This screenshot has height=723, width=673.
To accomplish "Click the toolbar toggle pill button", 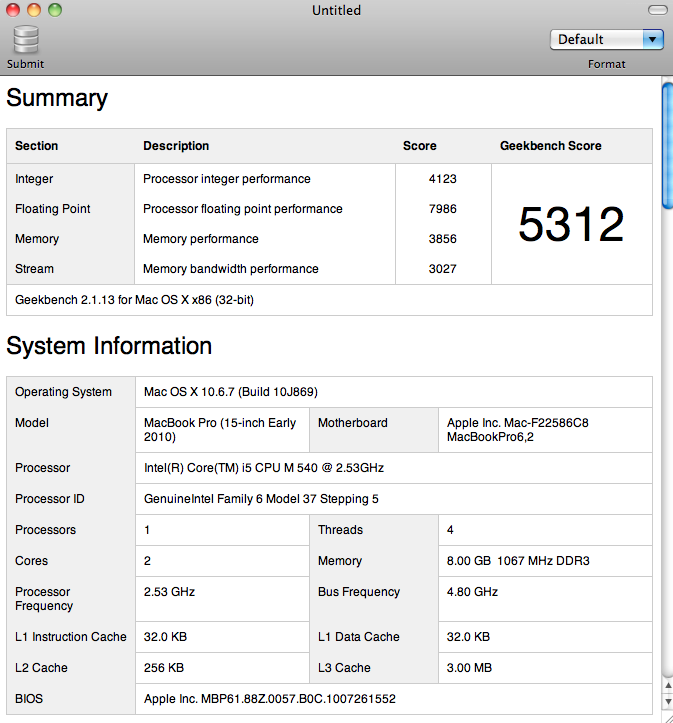I will (657, 10).
